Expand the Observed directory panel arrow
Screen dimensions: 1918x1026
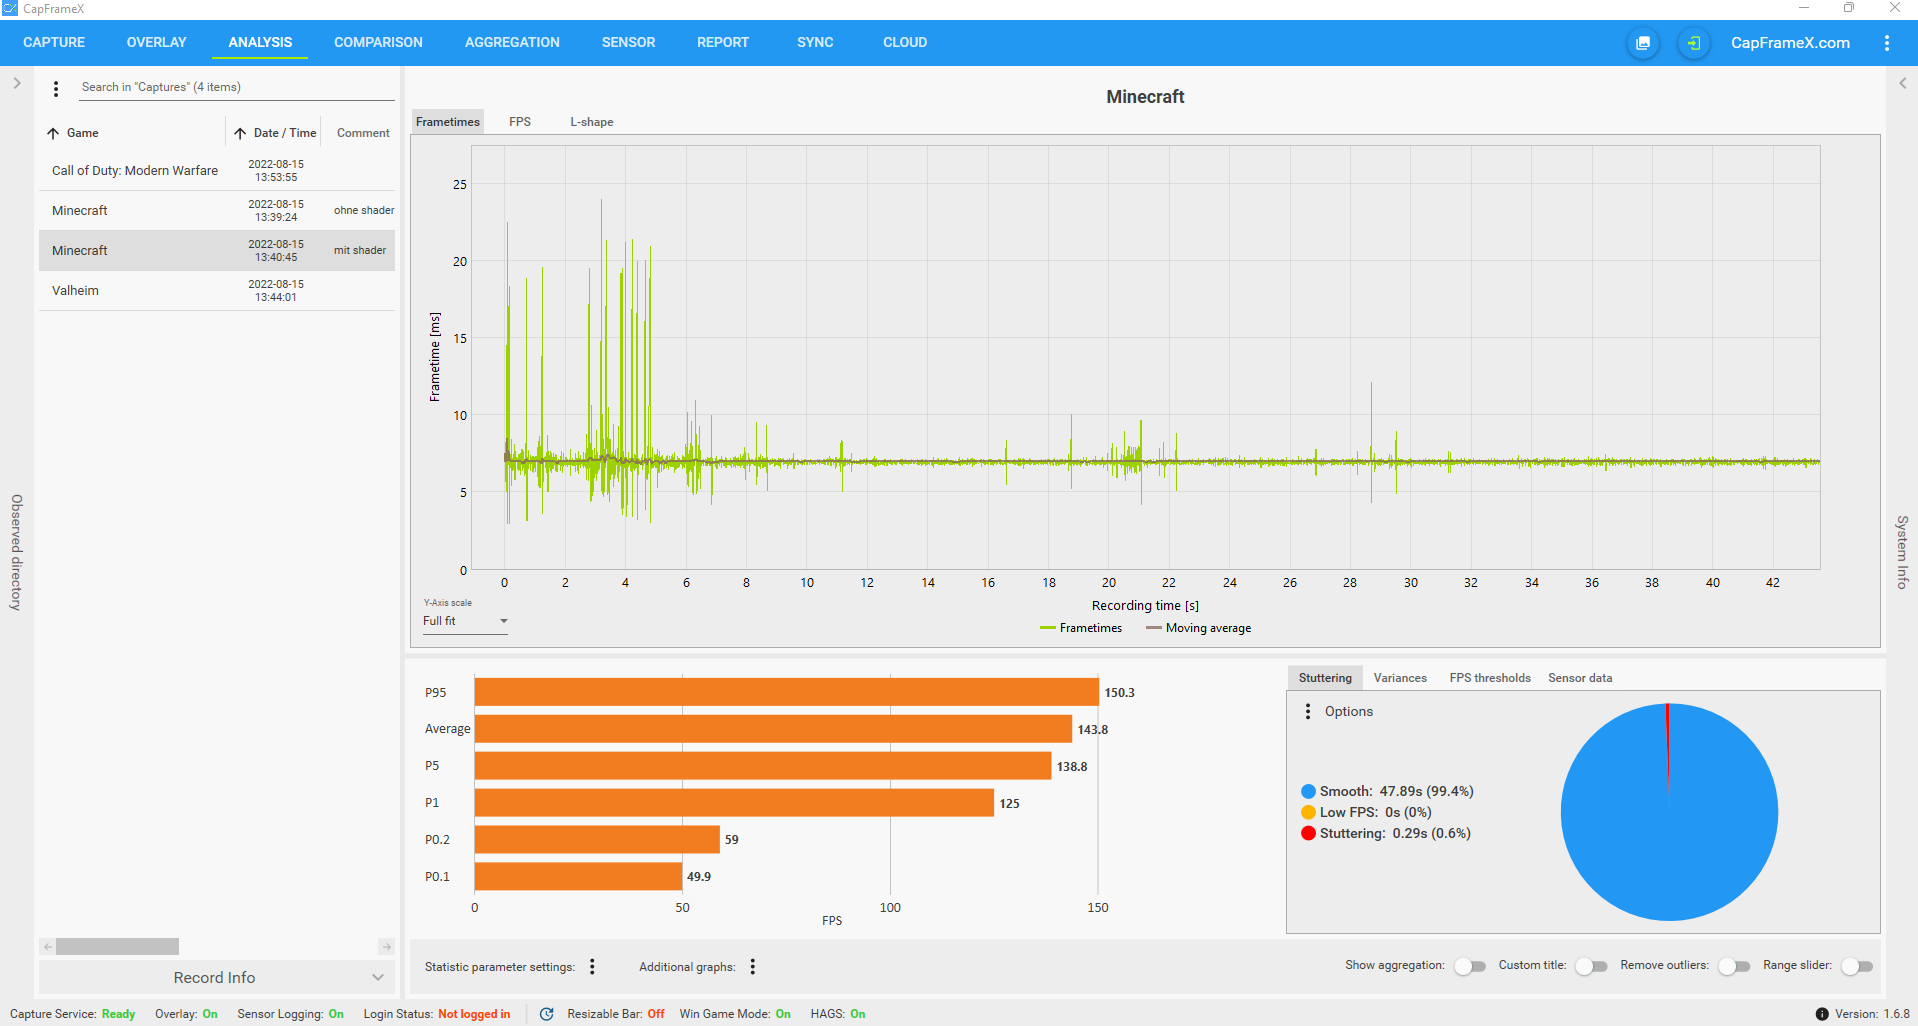(17, 84)
